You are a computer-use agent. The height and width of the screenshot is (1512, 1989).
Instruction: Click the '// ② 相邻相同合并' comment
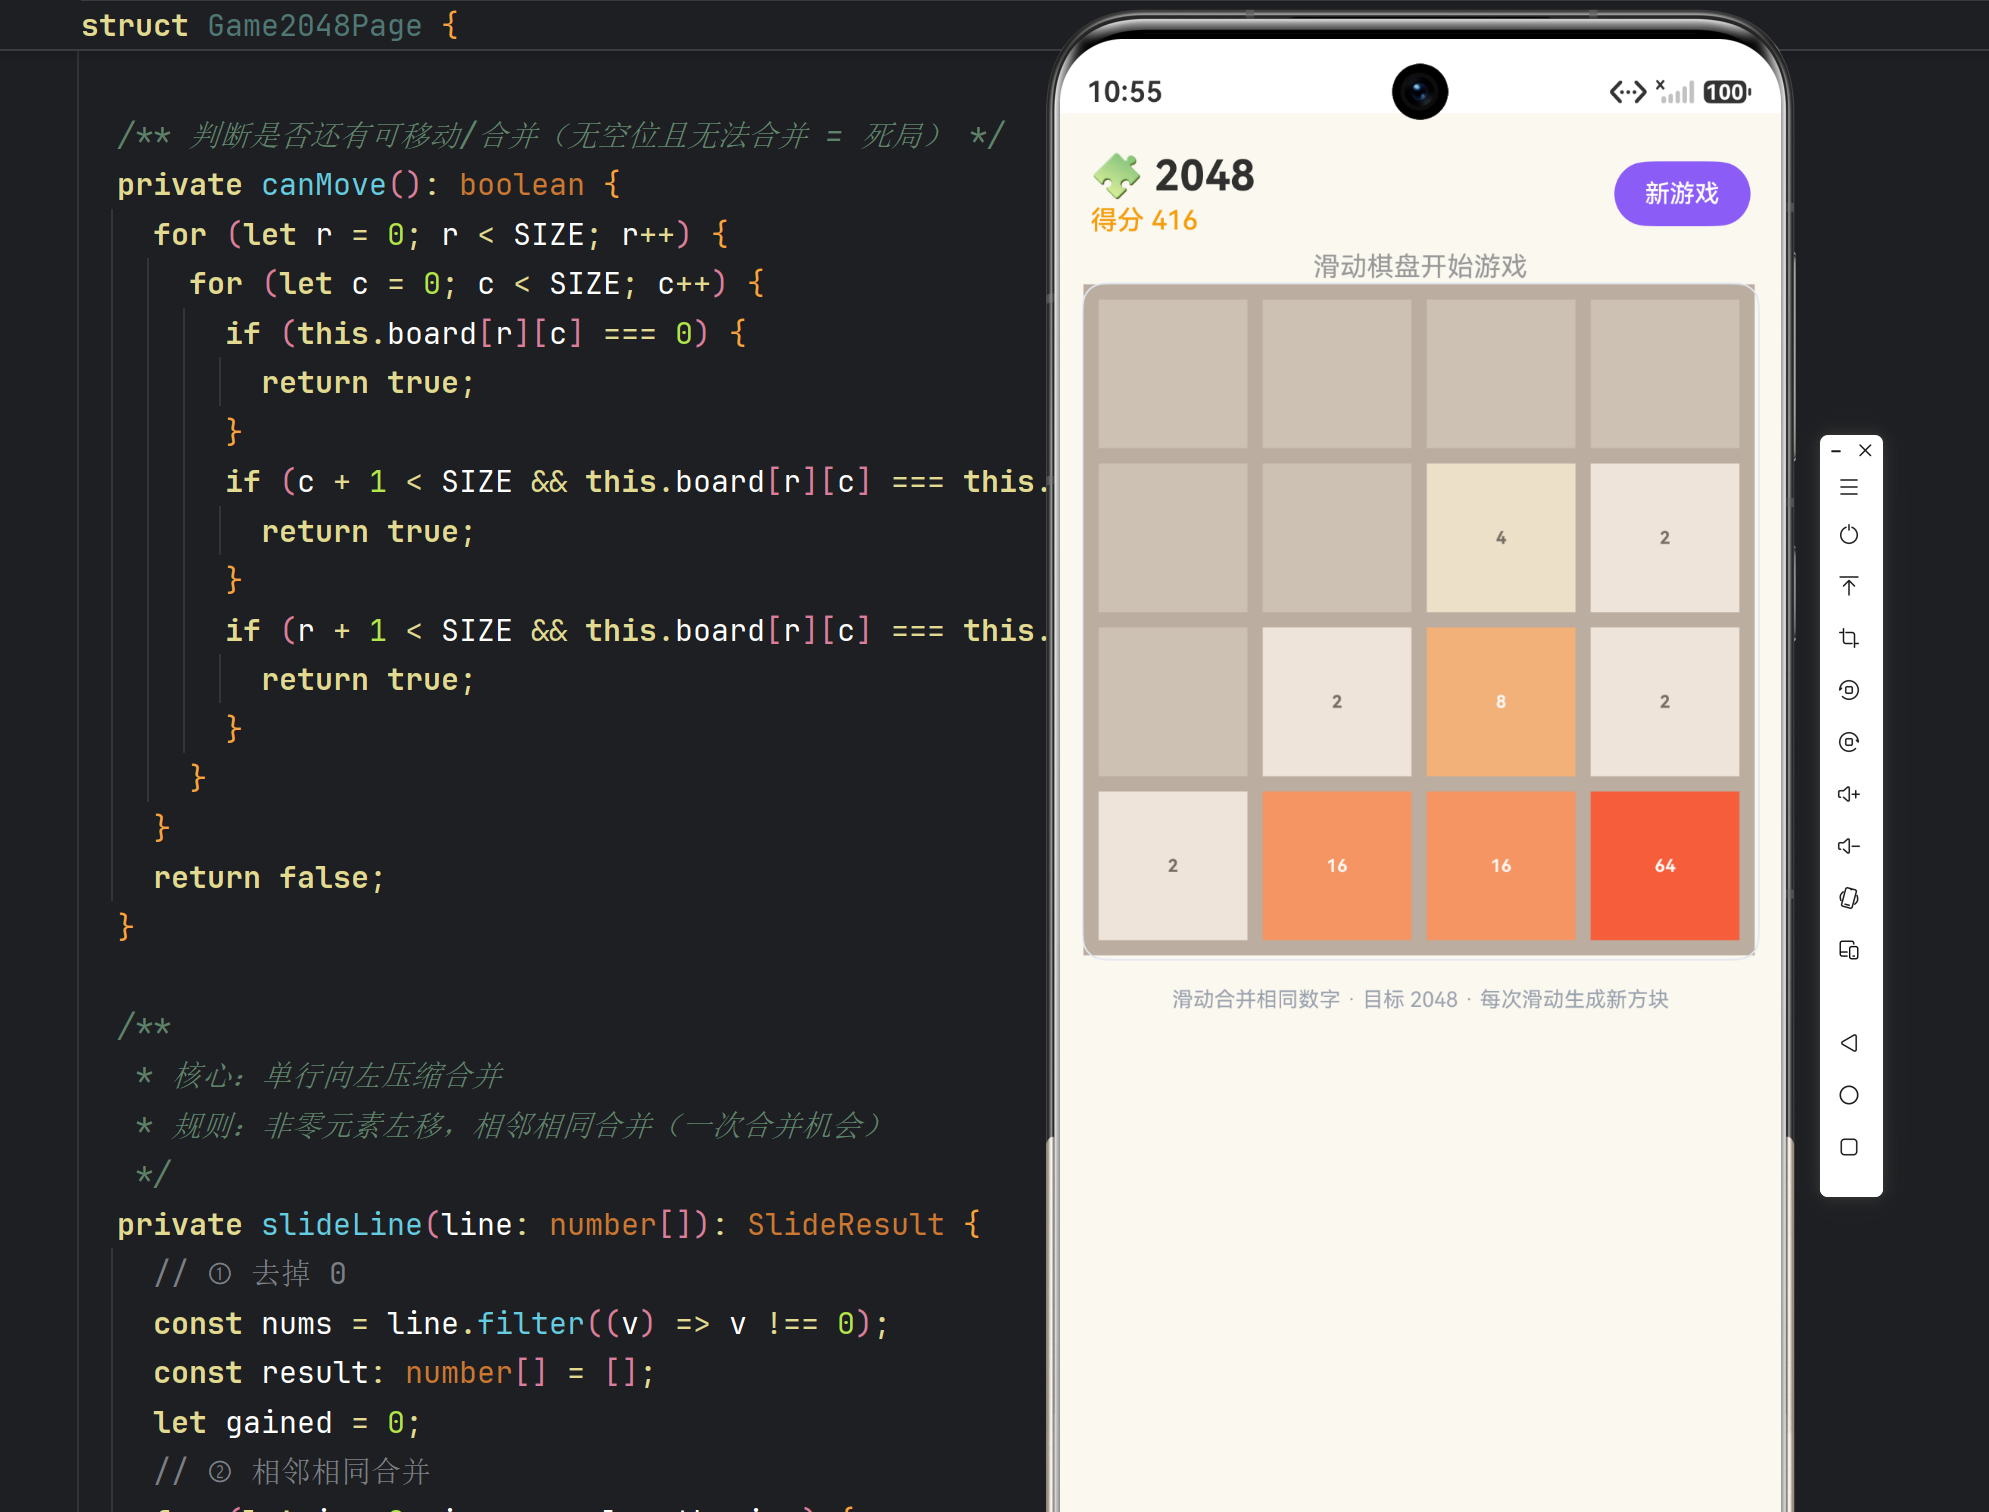(x=292, y=1471)
